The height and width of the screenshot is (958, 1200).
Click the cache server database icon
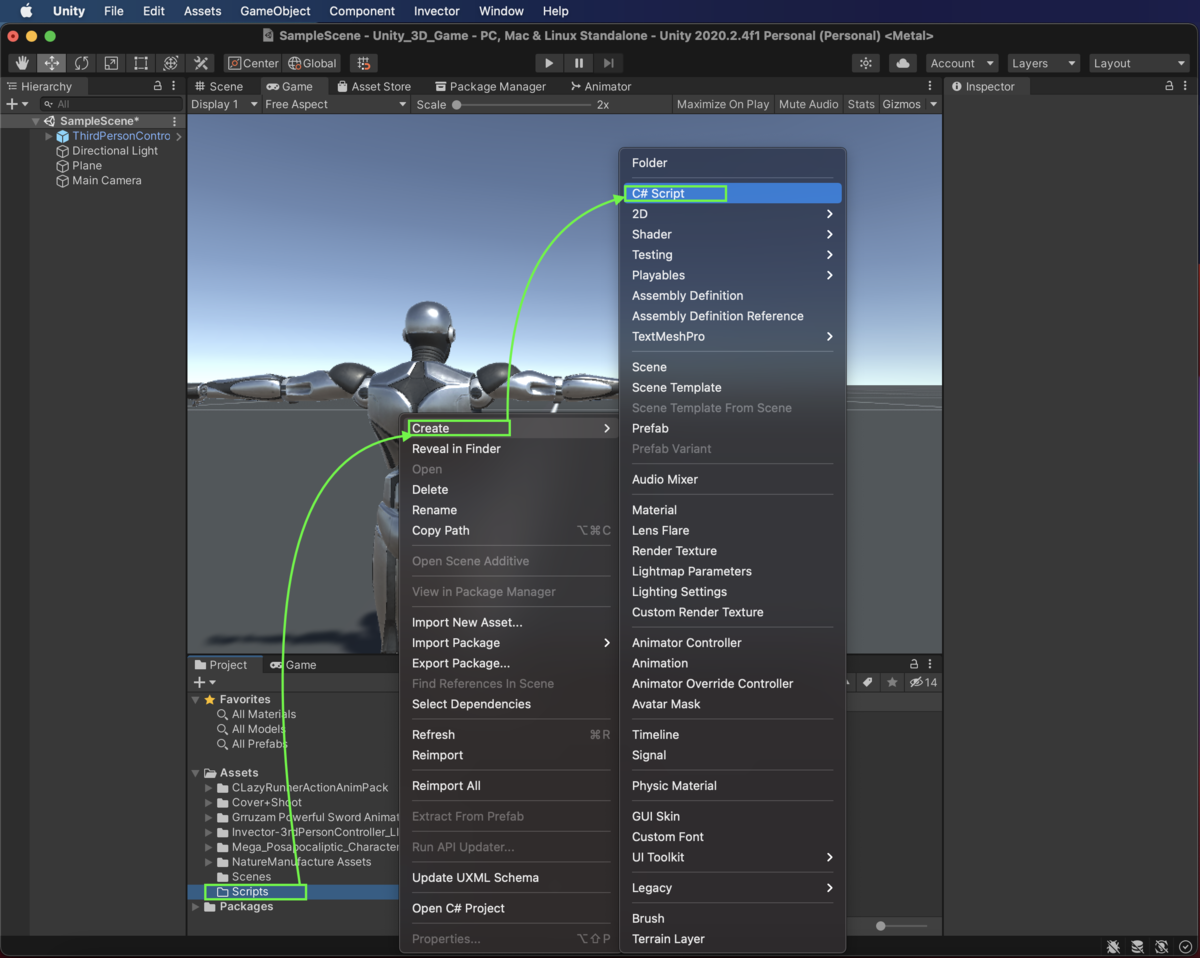coord(1137,946)
